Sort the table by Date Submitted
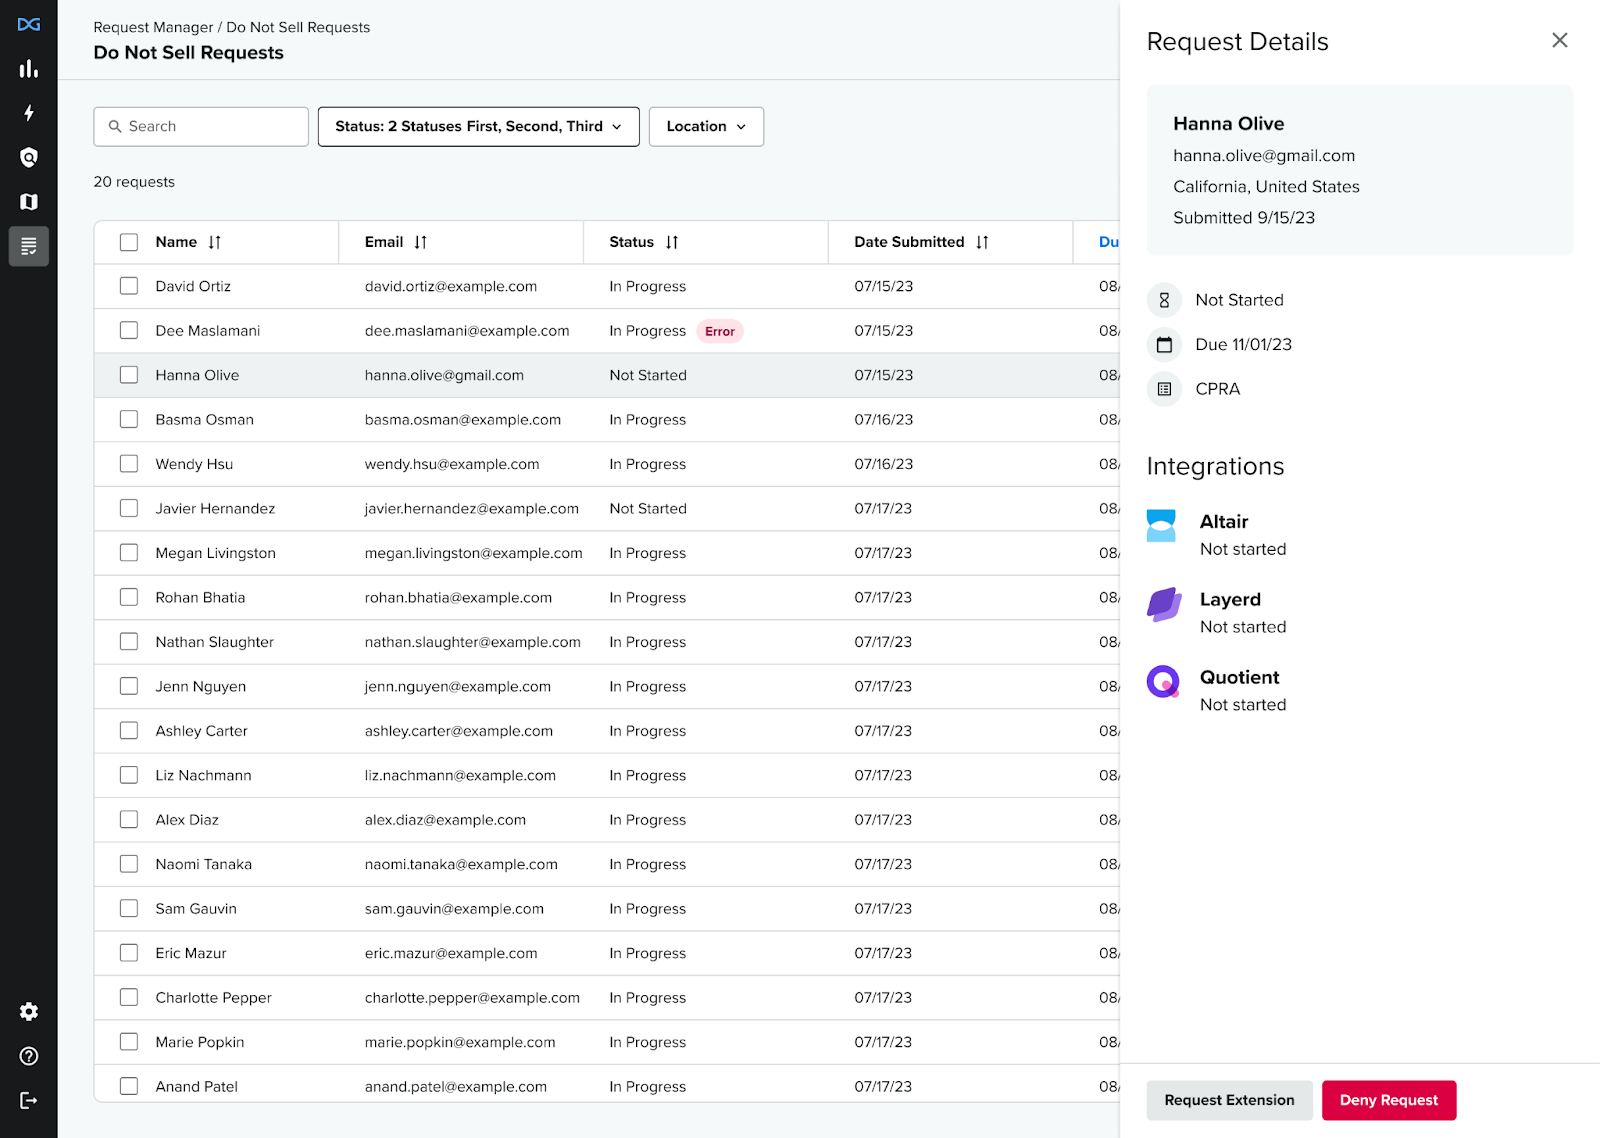Screen dimensions: 1600x1138 981,242
